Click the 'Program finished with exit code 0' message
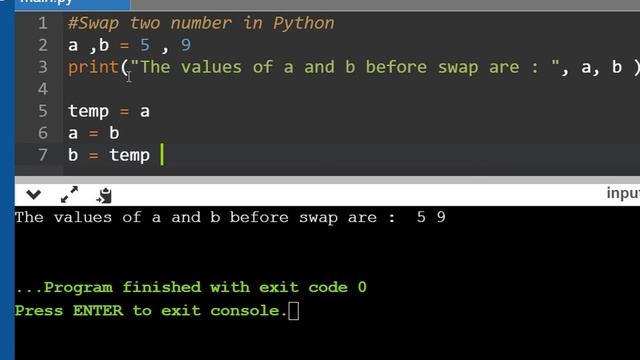 point(191,287)
